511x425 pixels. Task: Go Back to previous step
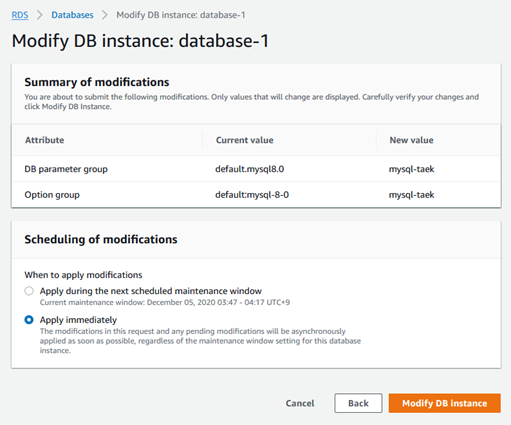[358, 403]
